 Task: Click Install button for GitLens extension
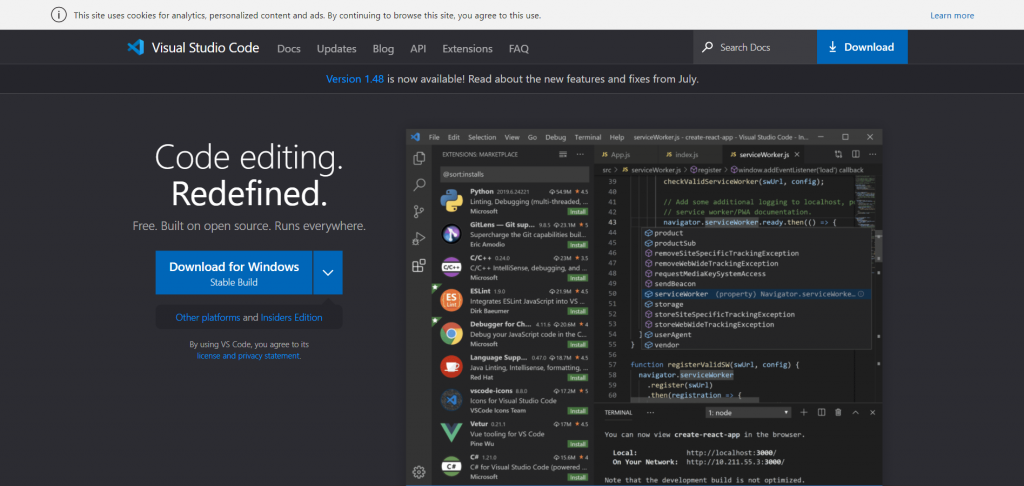(577, 244)
